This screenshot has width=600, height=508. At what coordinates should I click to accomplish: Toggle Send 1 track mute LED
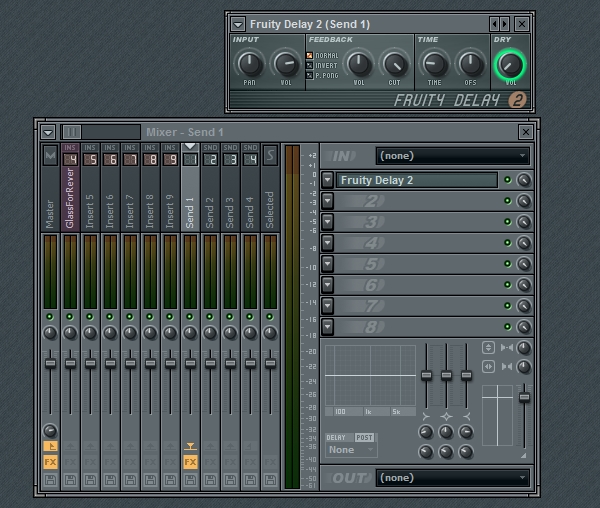pos(190,317)
